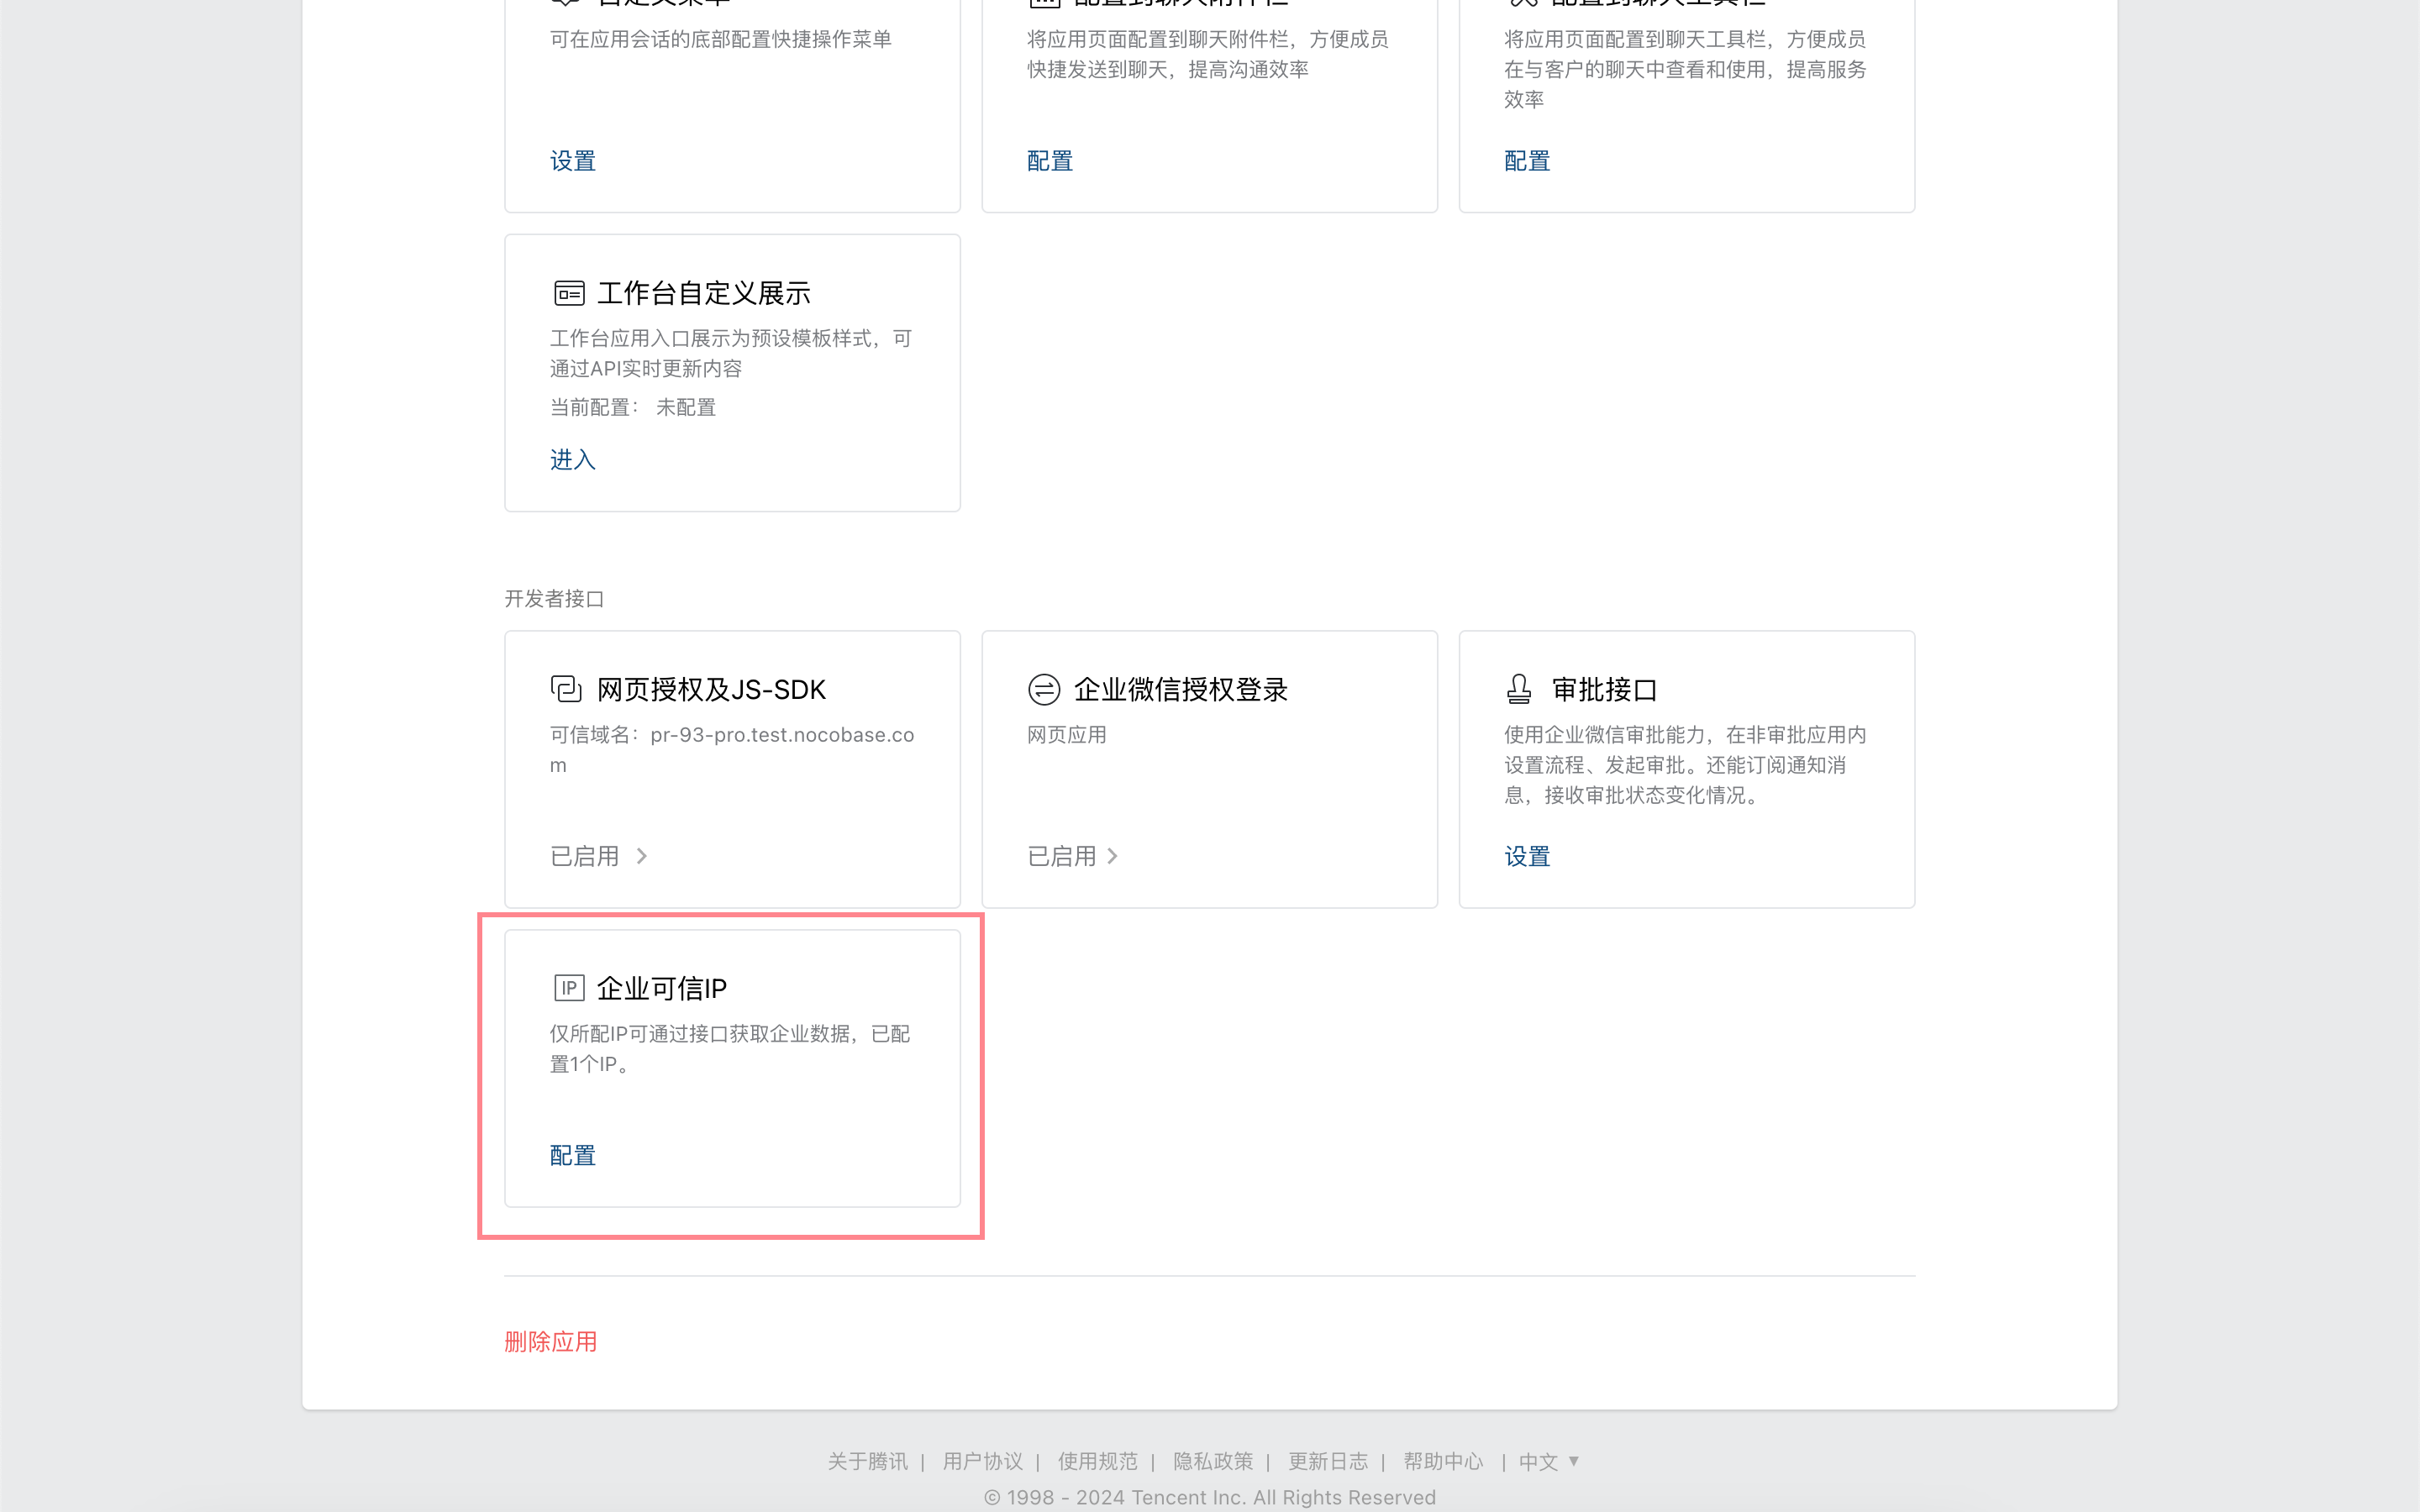The height and width of the screenshot is (1512, 2420).
Task: Click 配置 for chat attachment bar card
Action: (x=1050, y=161)
